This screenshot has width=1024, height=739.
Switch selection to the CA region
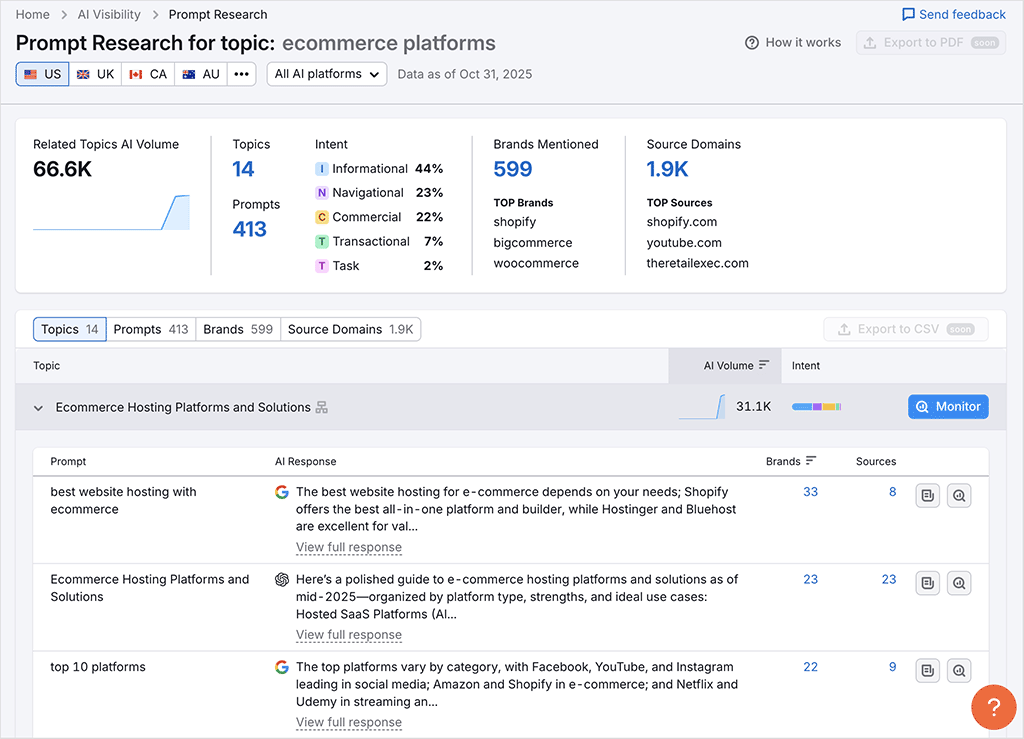click(147, 73)
